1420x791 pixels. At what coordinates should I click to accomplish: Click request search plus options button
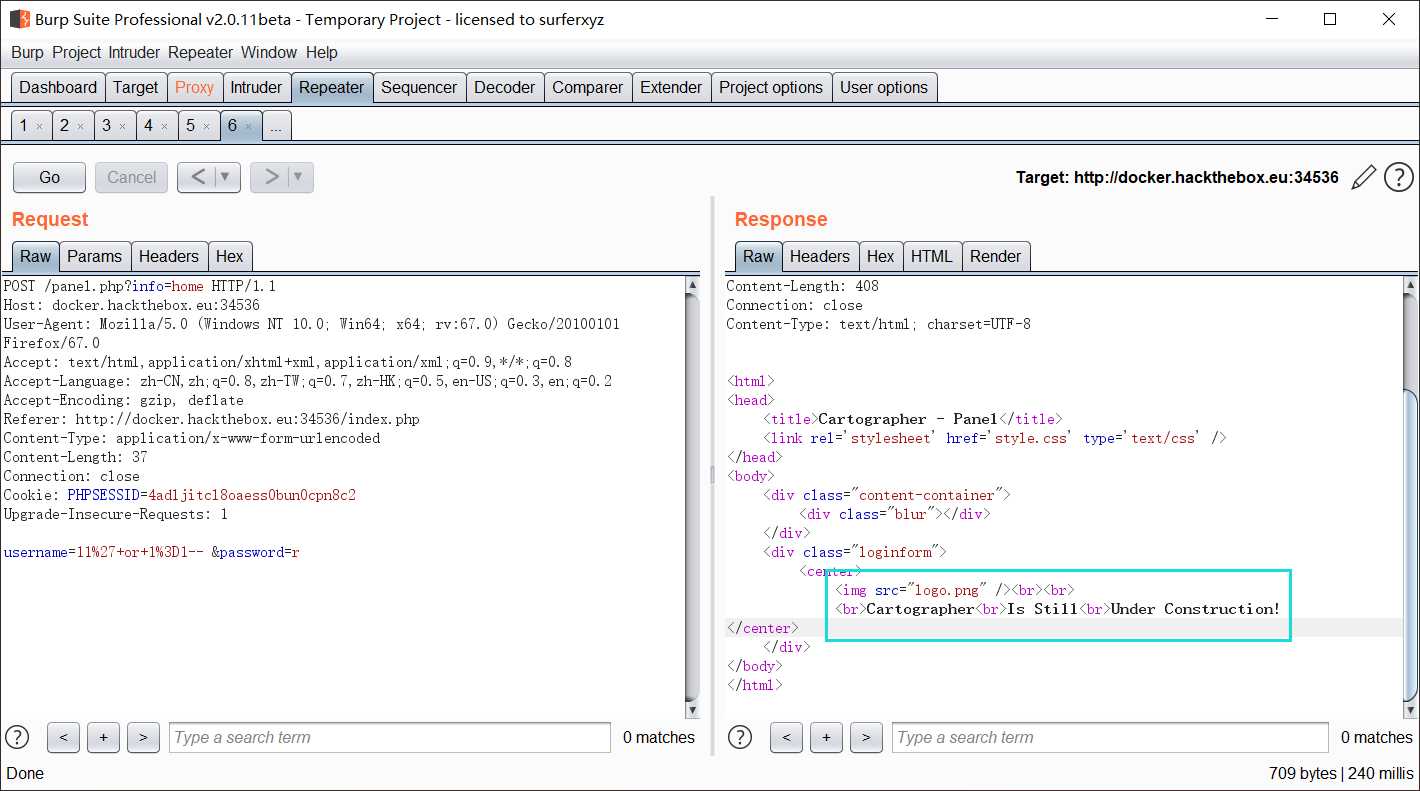click(103, 737)
